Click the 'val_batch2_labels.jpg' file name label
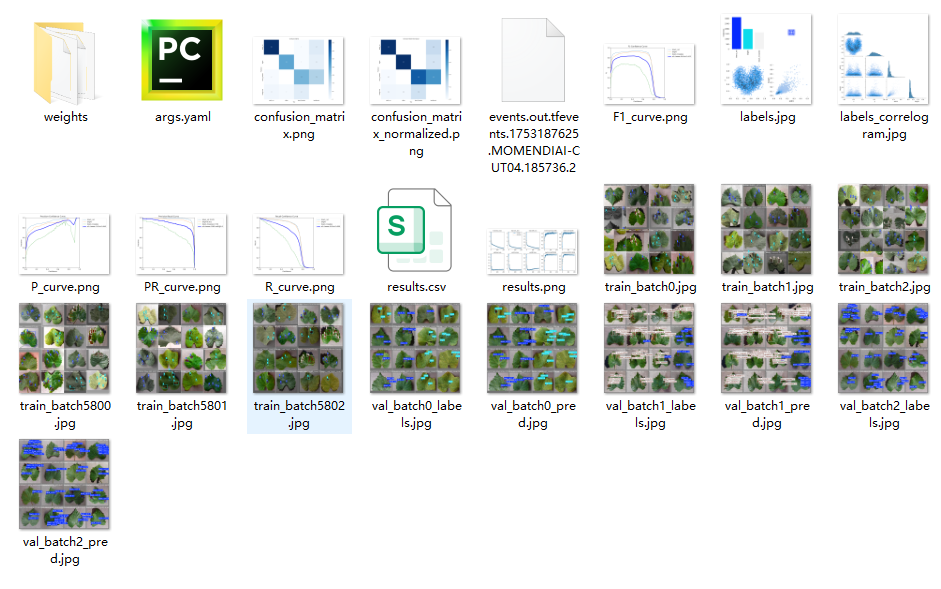The height and width of the screenshot is (589, 941). point(885,414)
